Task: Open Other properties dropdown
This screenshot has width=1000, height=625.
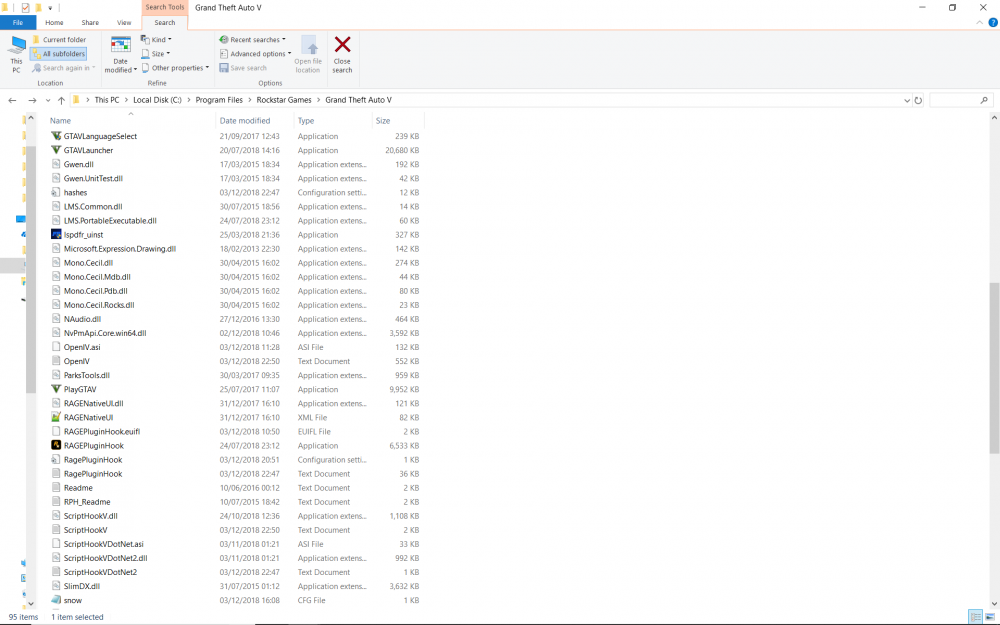Action: point(175,68)
